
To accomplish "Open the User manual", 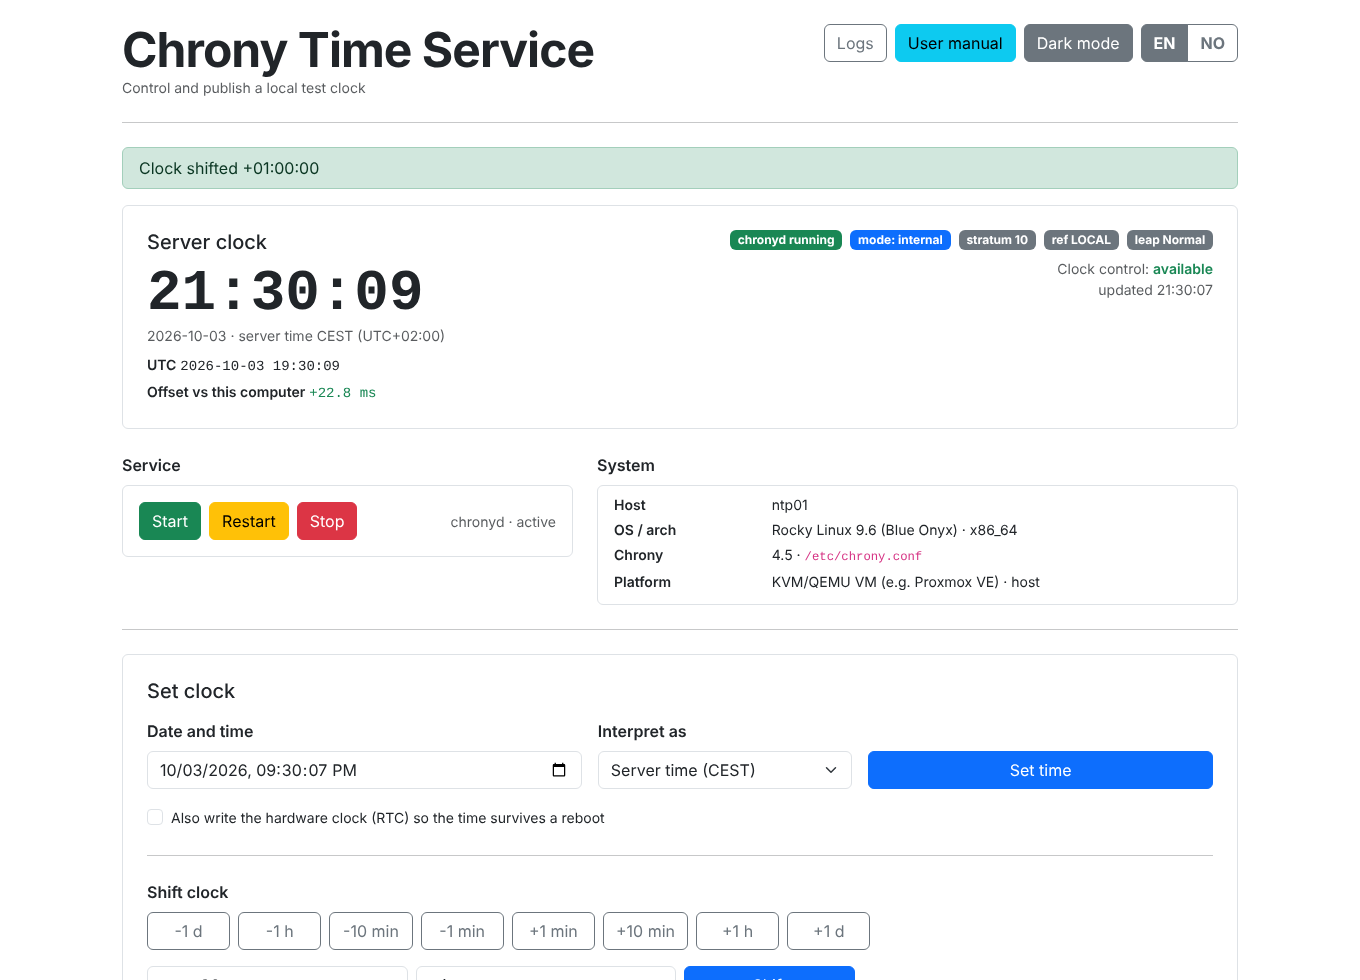I will (955, 43).
